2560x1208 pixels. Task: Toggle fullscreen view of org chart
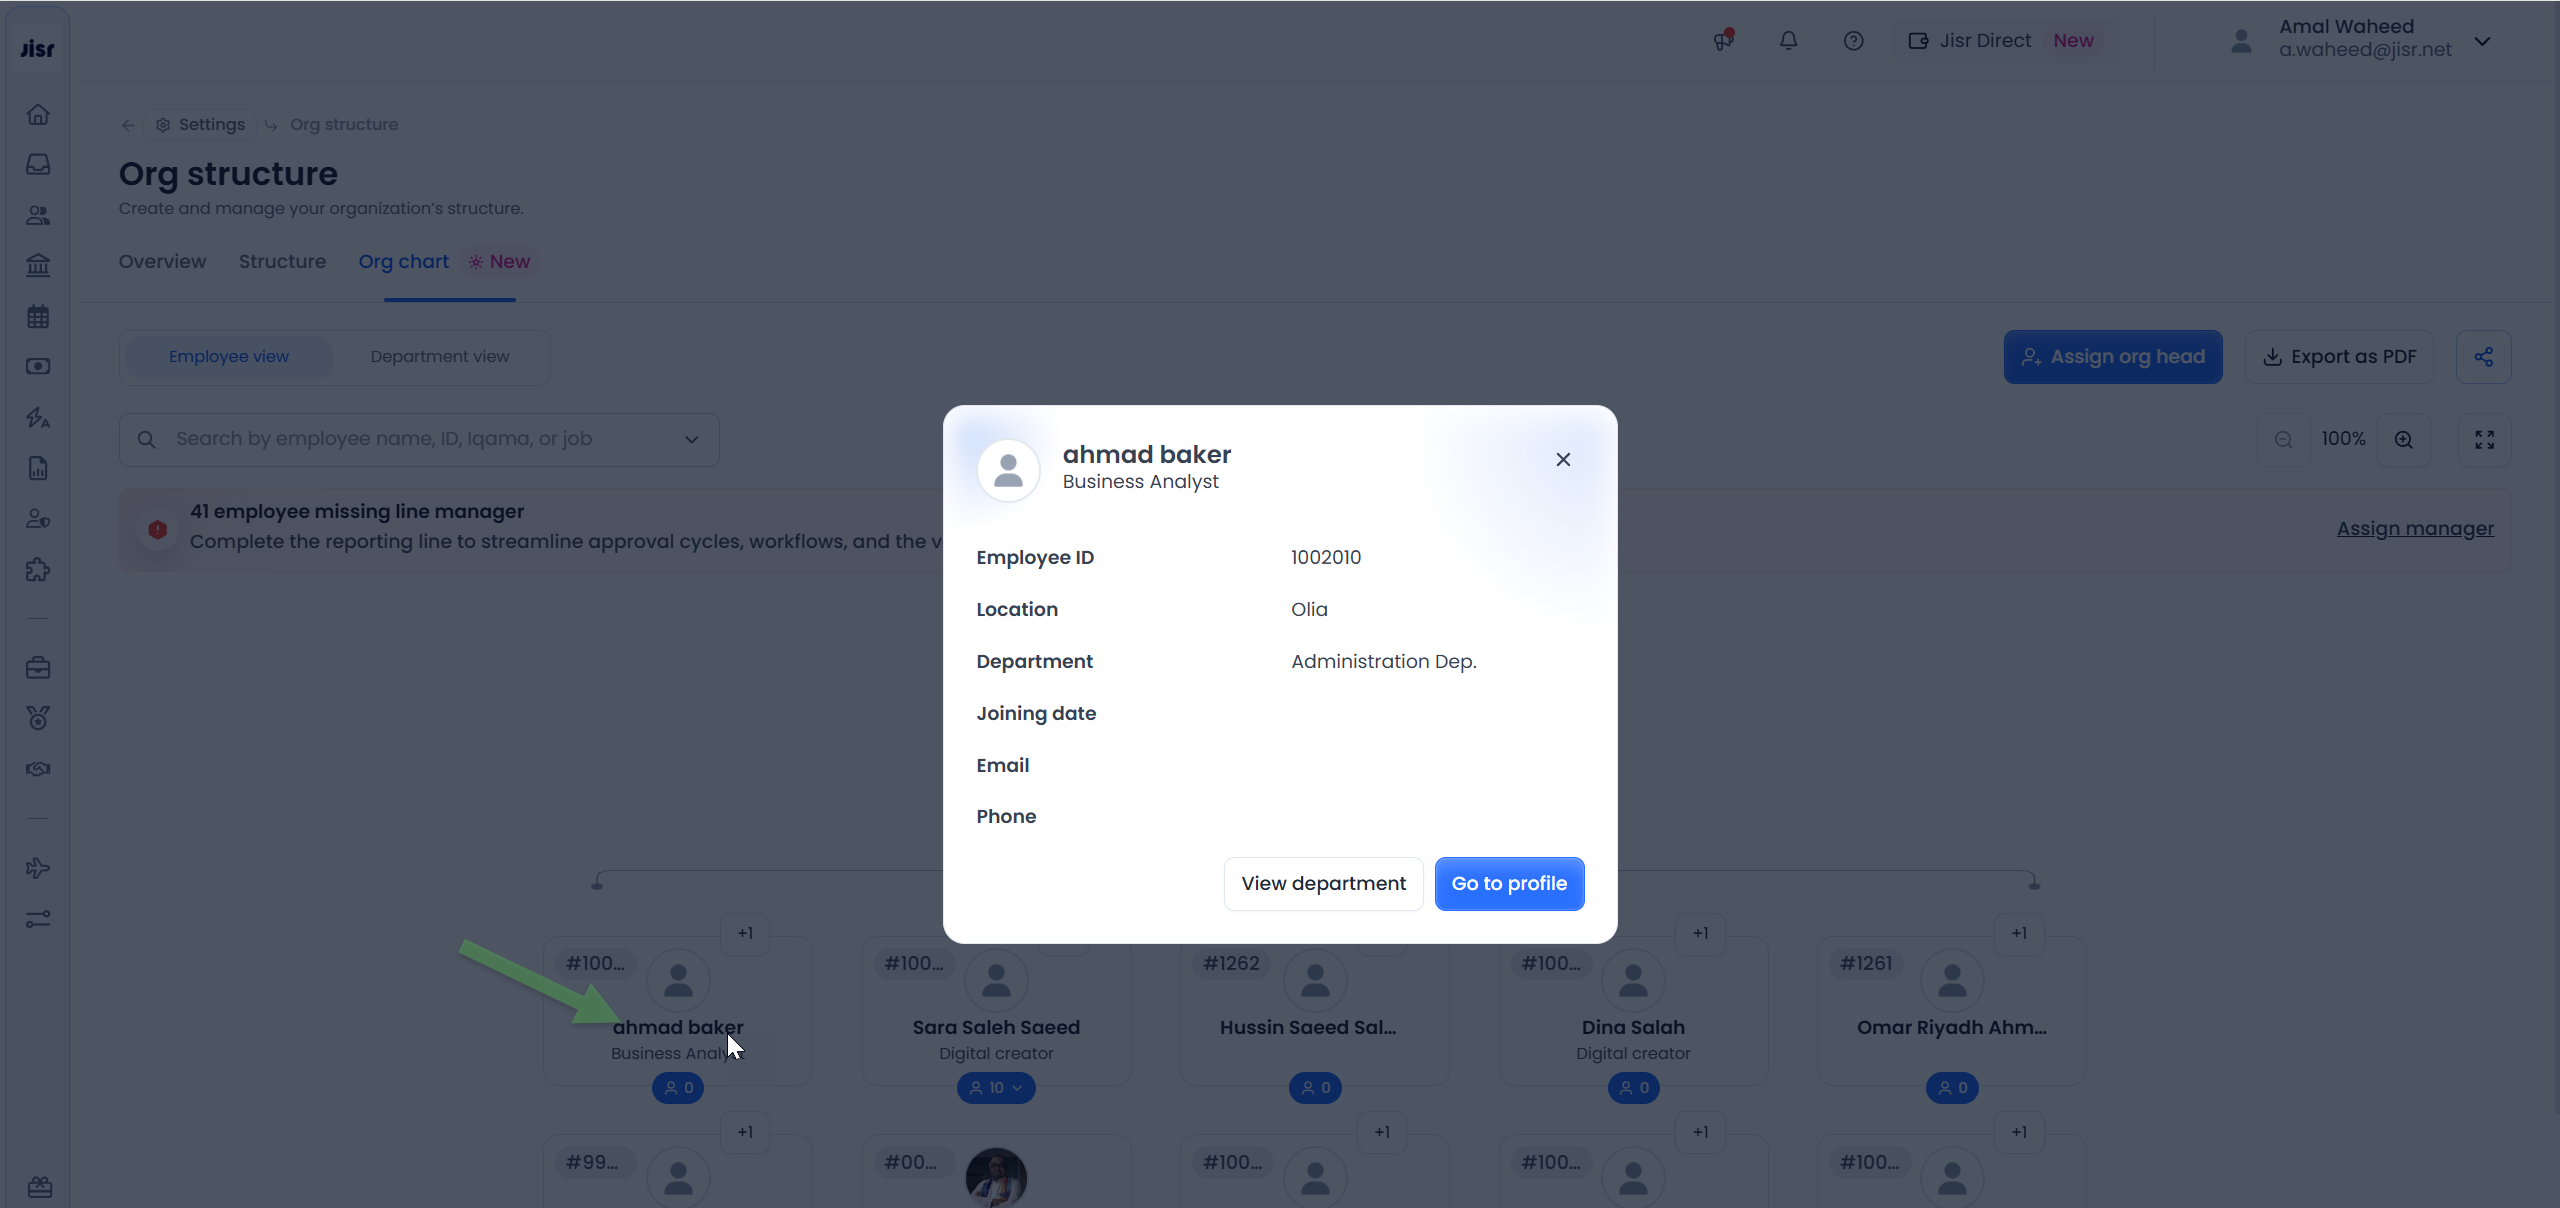click(2484, 440)
